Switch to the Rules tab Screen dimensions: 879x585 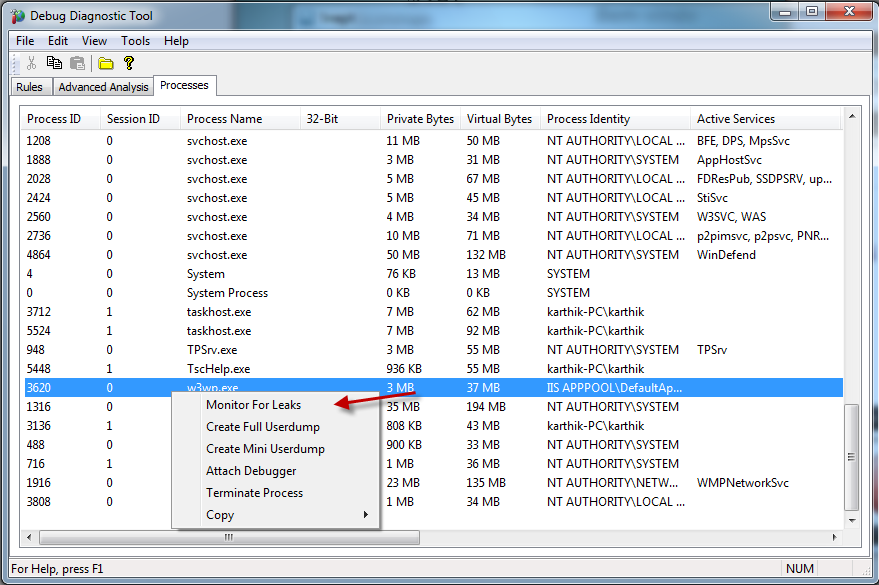pyautogui.click(x=29, y=87)
